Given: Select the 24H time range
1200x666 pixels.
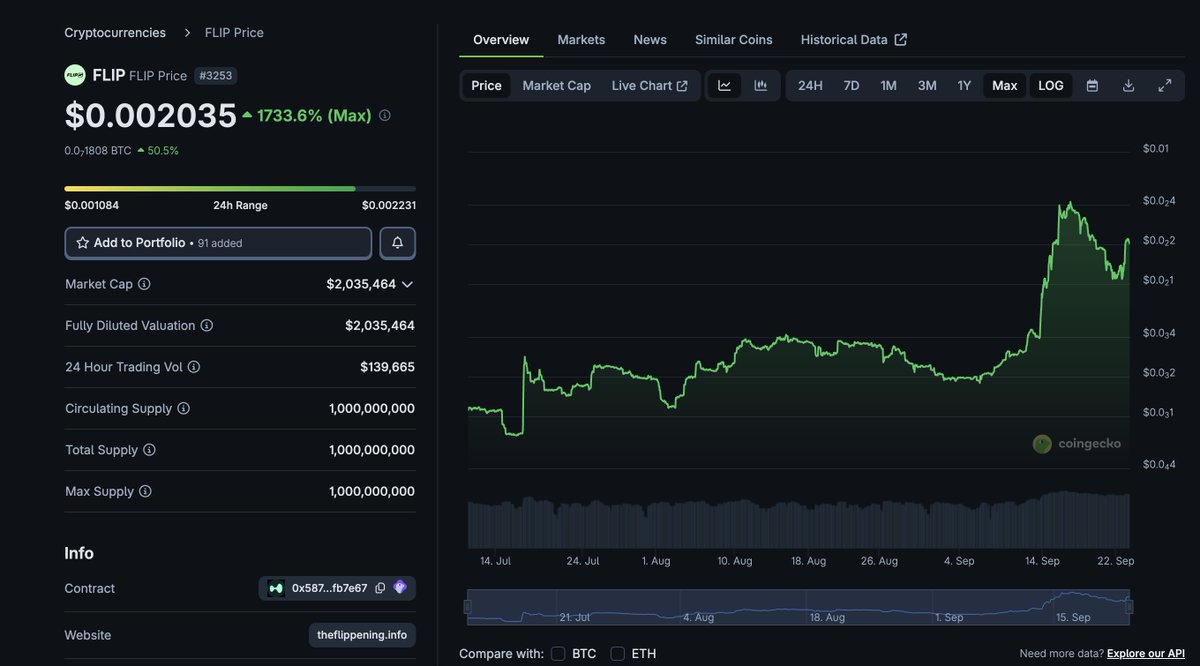Looking at the screenshot, I should tap(810, 86).
